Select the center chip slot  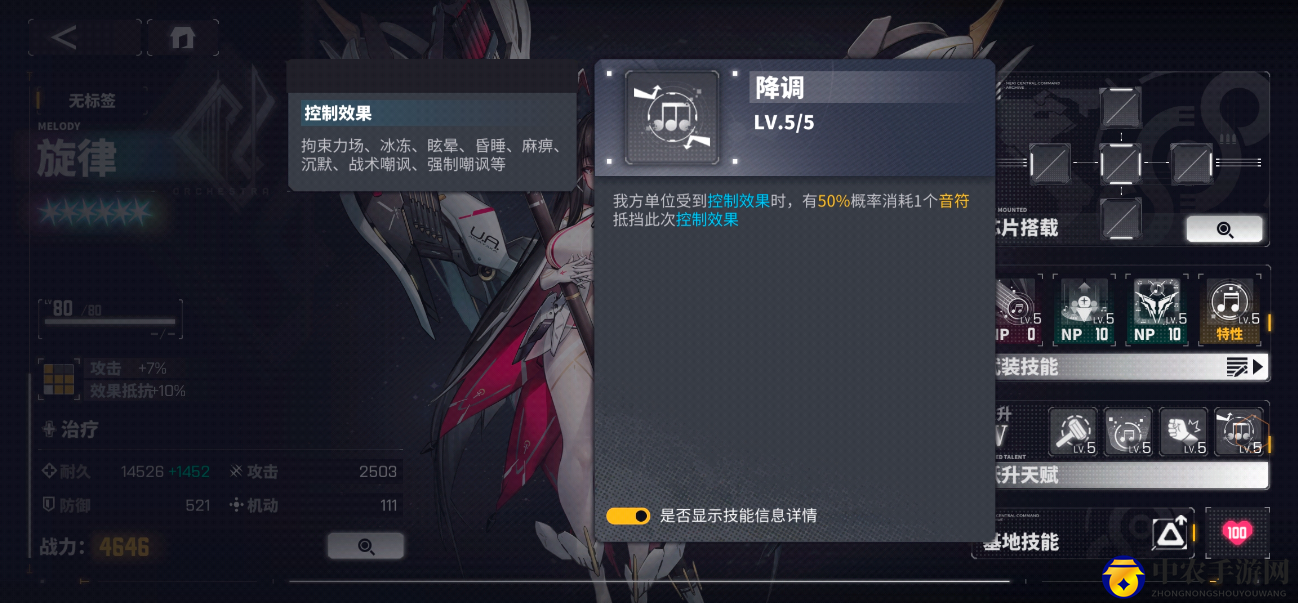click(x=1120, y=163)
